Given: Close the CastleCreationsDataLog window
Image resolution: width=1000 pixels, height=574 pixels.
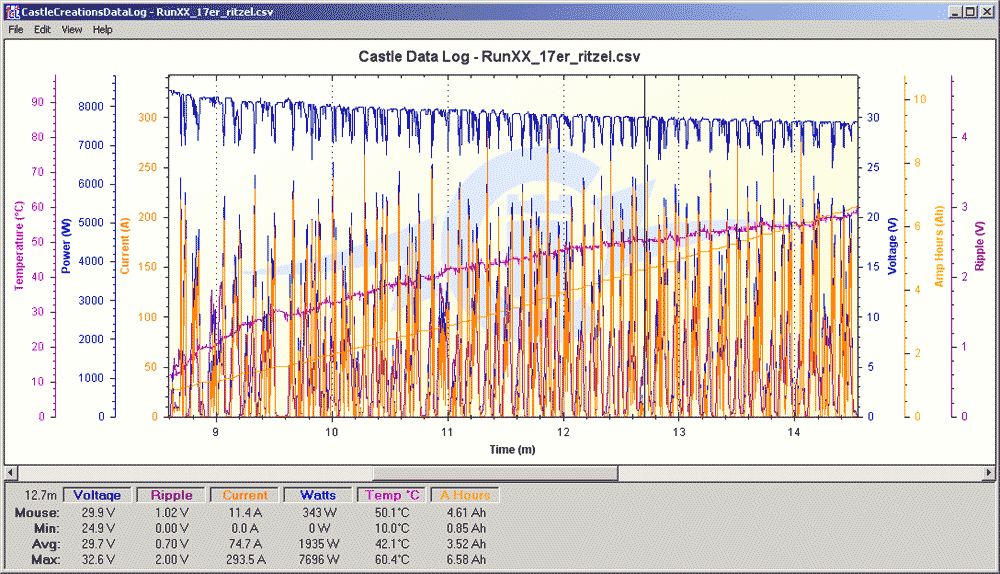Looking at the screenshot, I should (x=986, y=11).
